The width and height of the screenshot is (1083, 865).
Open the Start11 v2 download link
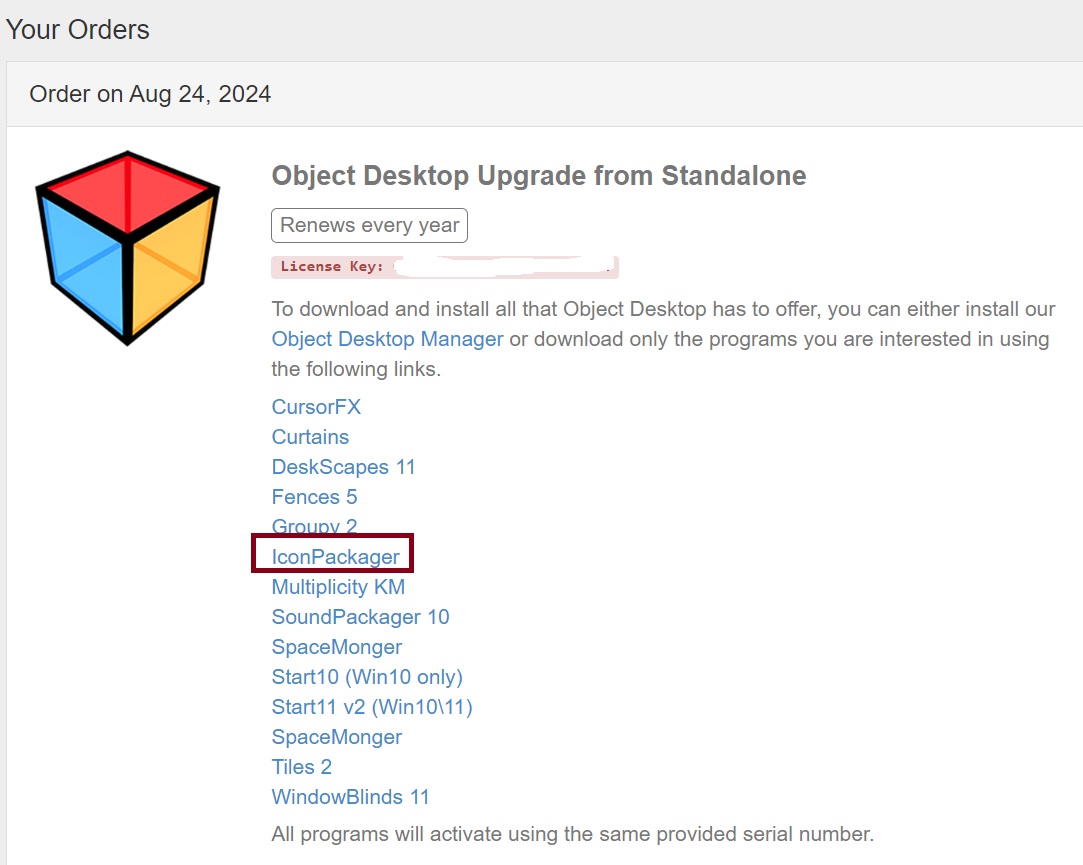click(372, 707)
